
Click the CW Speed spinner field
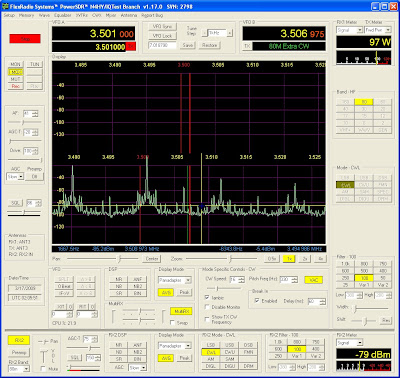click(236, 280)
